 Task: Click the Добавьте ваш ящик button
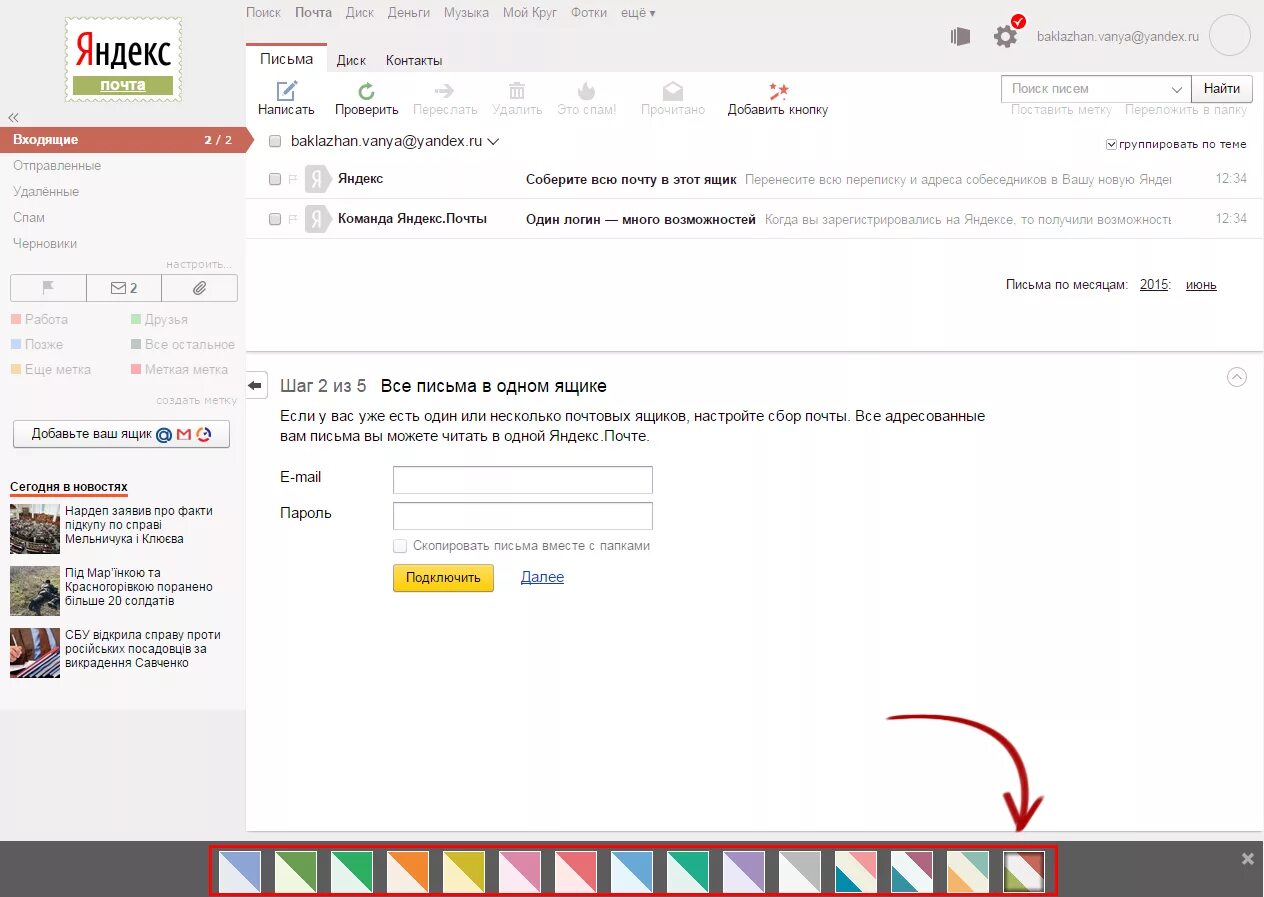click(x=121, y=434)
